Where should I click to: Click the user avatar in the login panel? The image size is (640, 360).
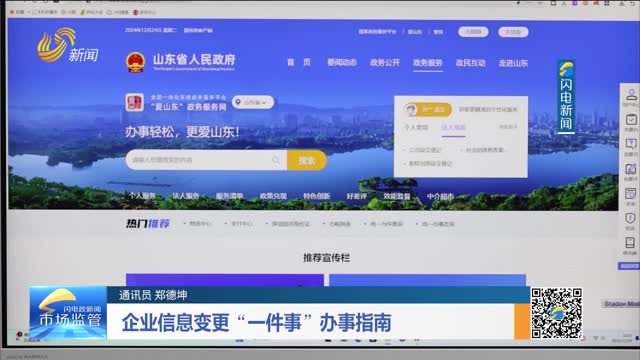pos(411,109)
